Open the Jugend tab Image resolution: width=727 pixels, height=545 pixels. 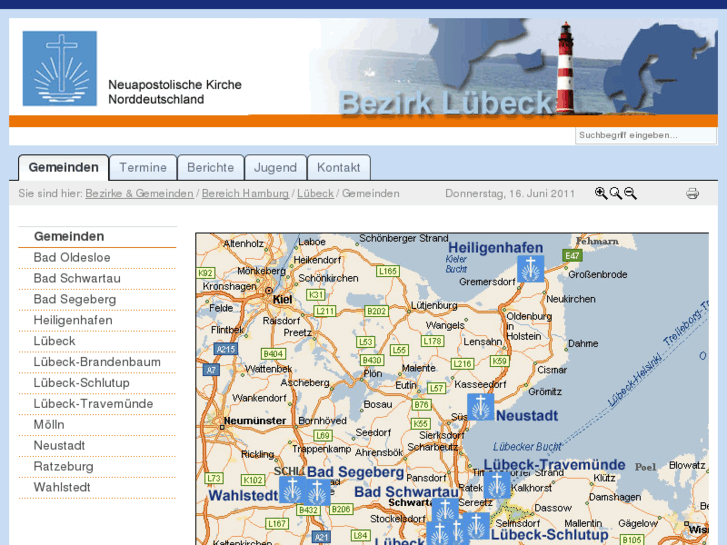click(275, 167)
